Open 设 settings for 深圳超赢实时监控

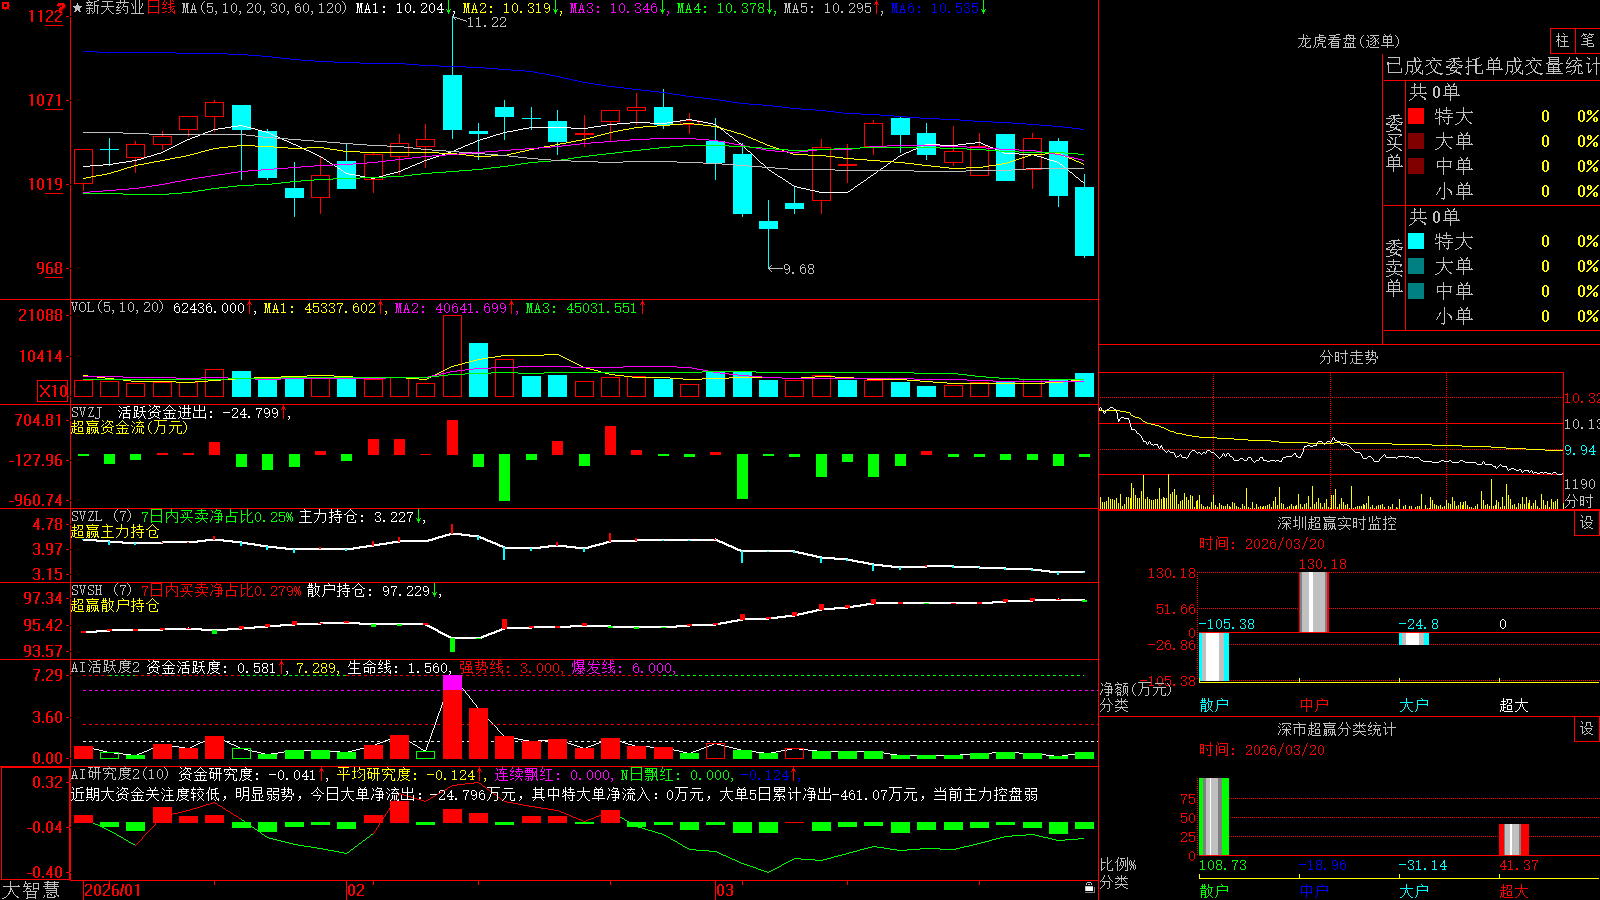click(1587, 523)
